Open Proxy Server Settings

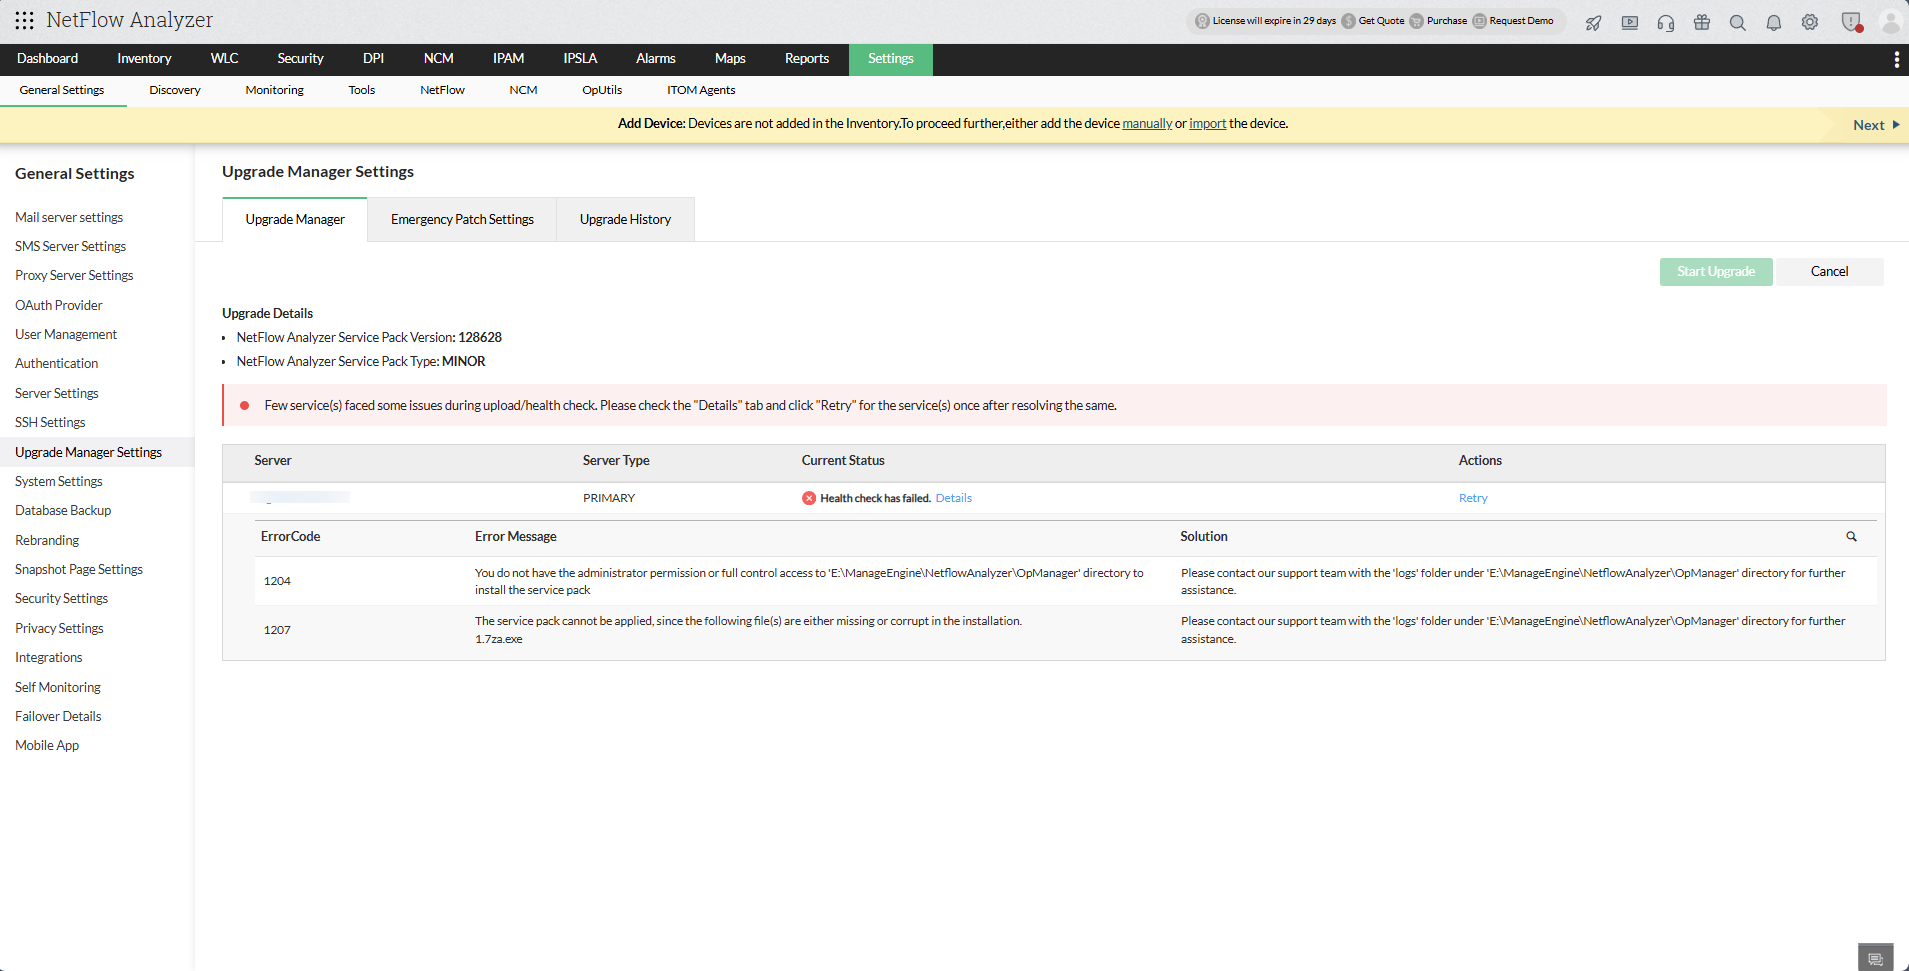(74, 275)
